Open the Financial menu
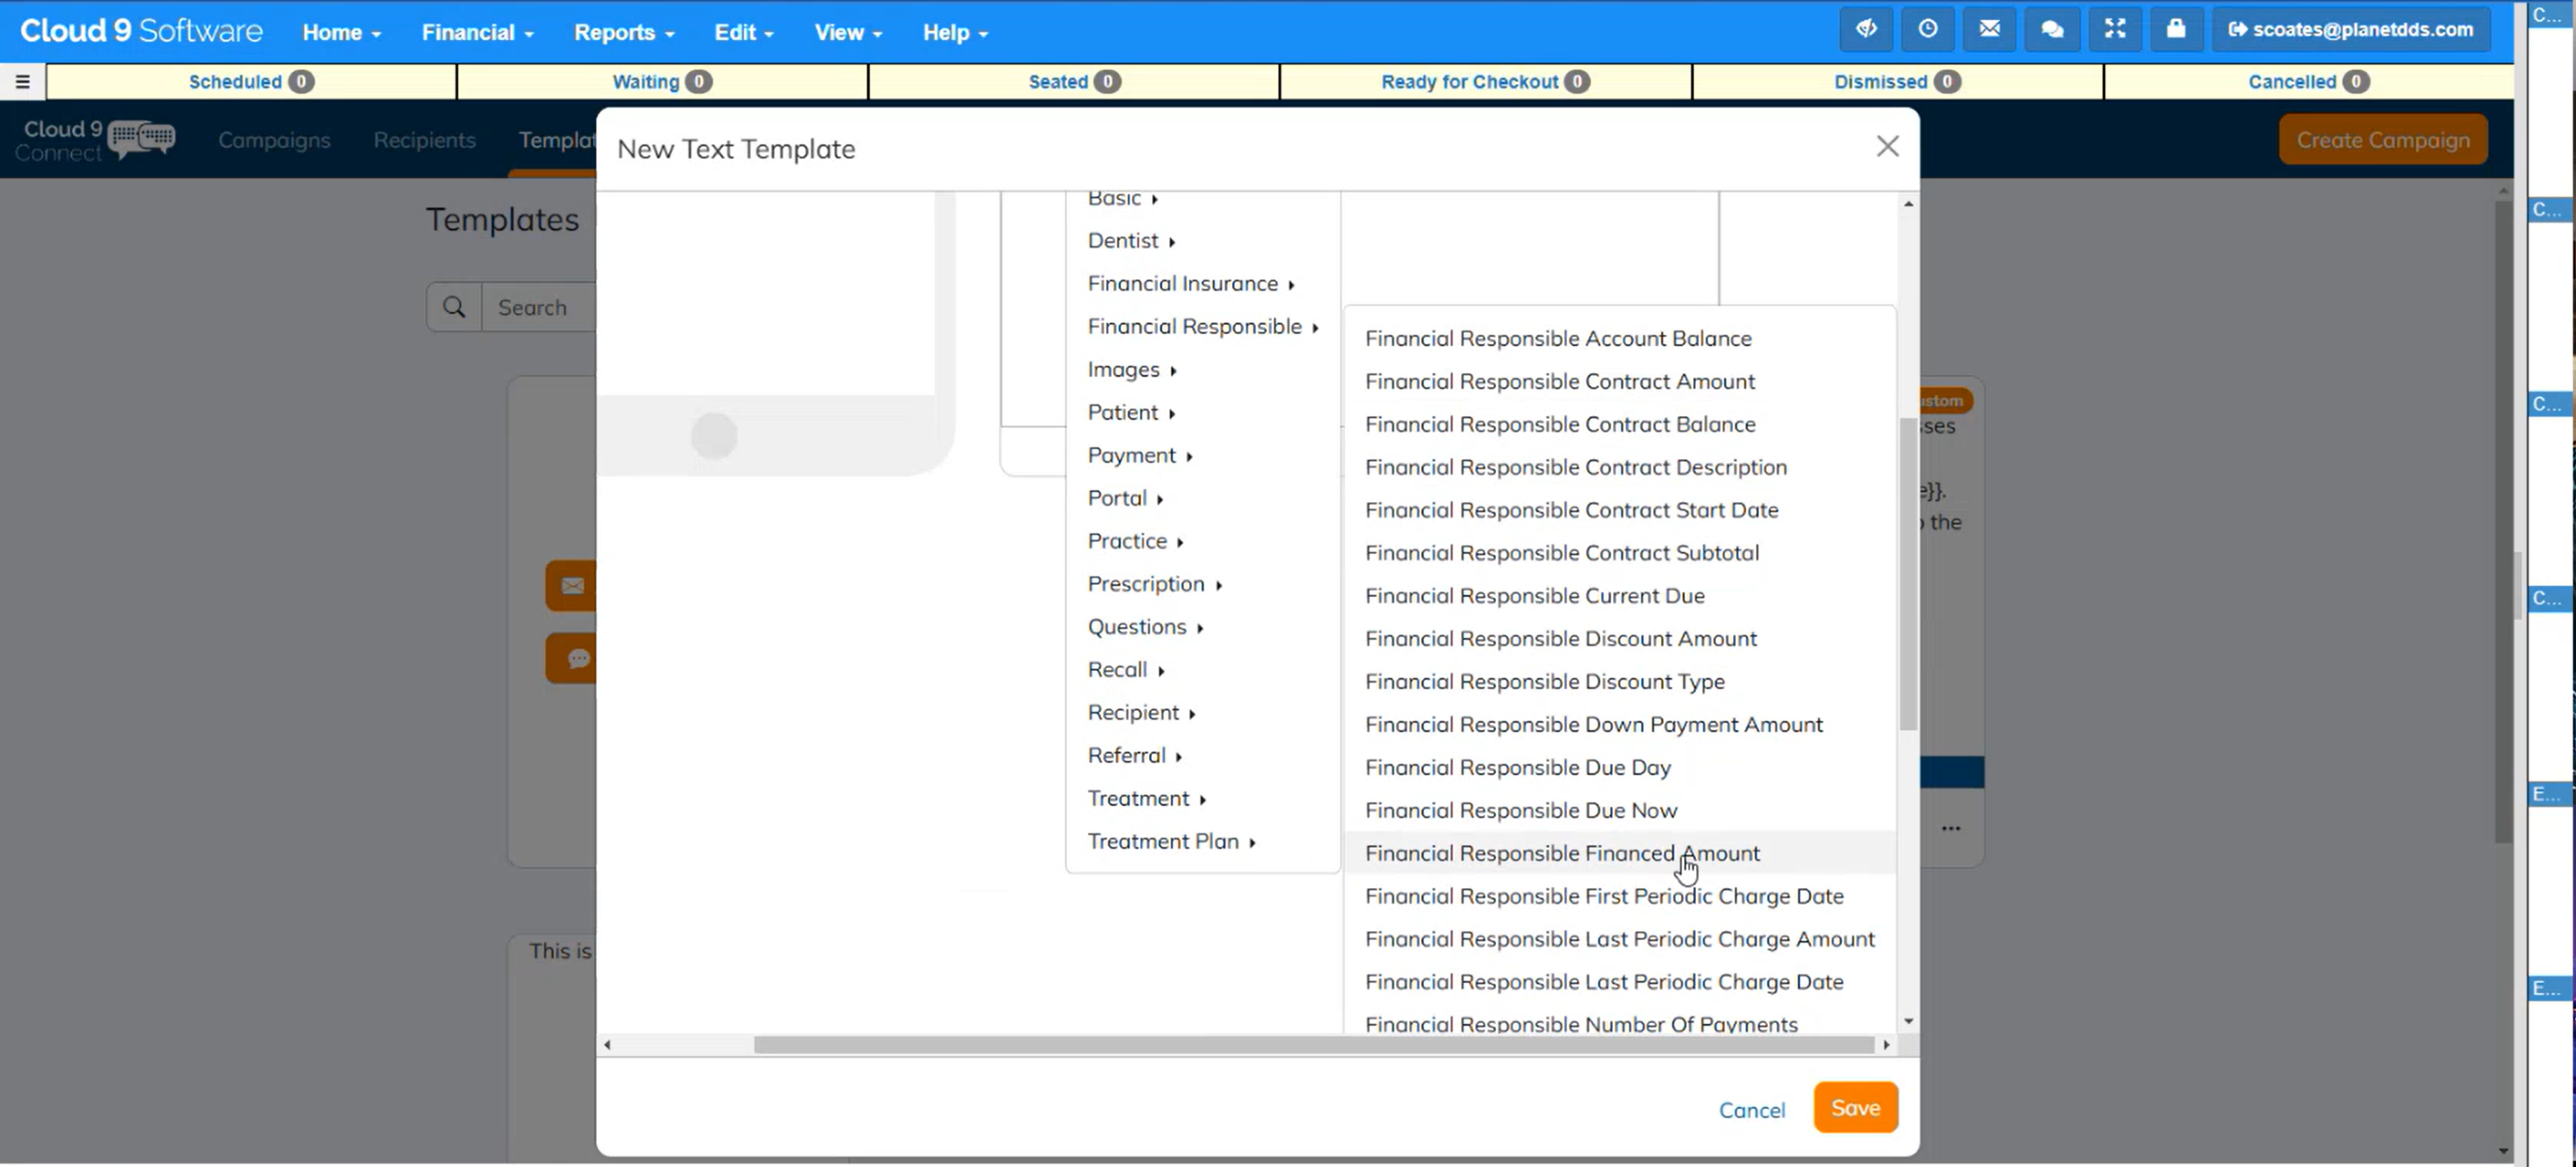 (477, 32)
